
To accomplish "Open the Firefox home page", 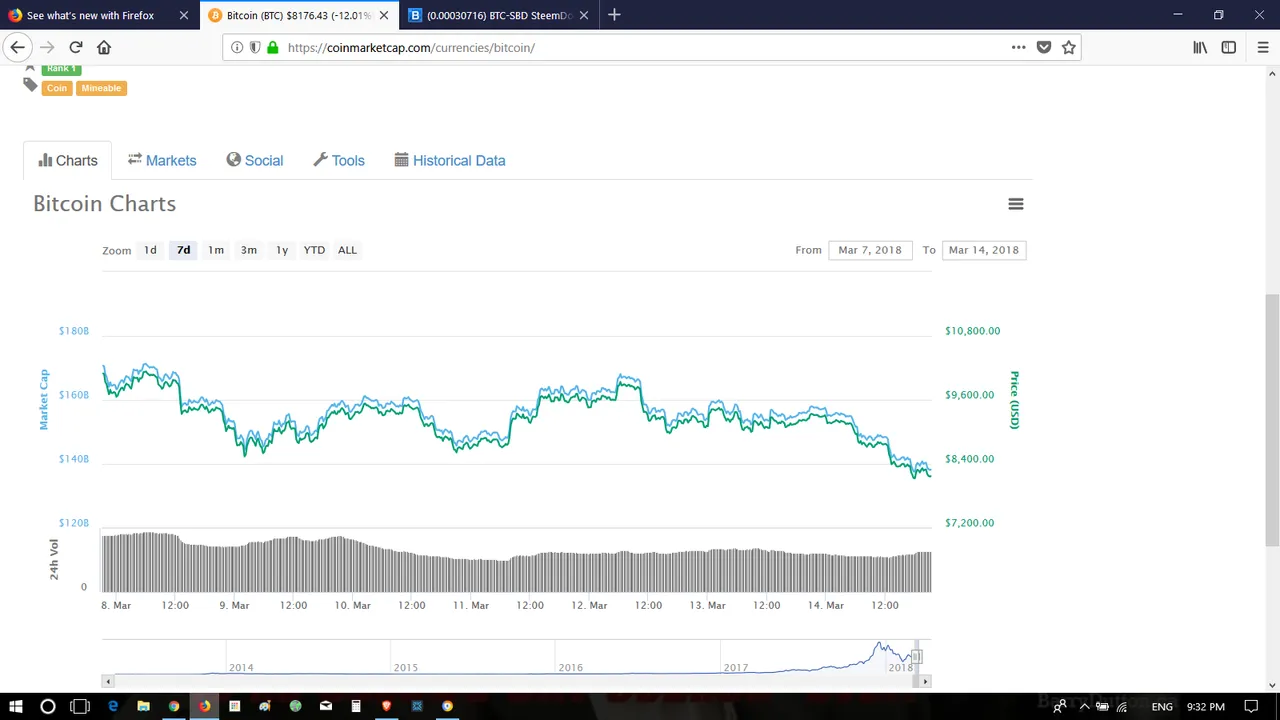I will (x=104, y=47).
